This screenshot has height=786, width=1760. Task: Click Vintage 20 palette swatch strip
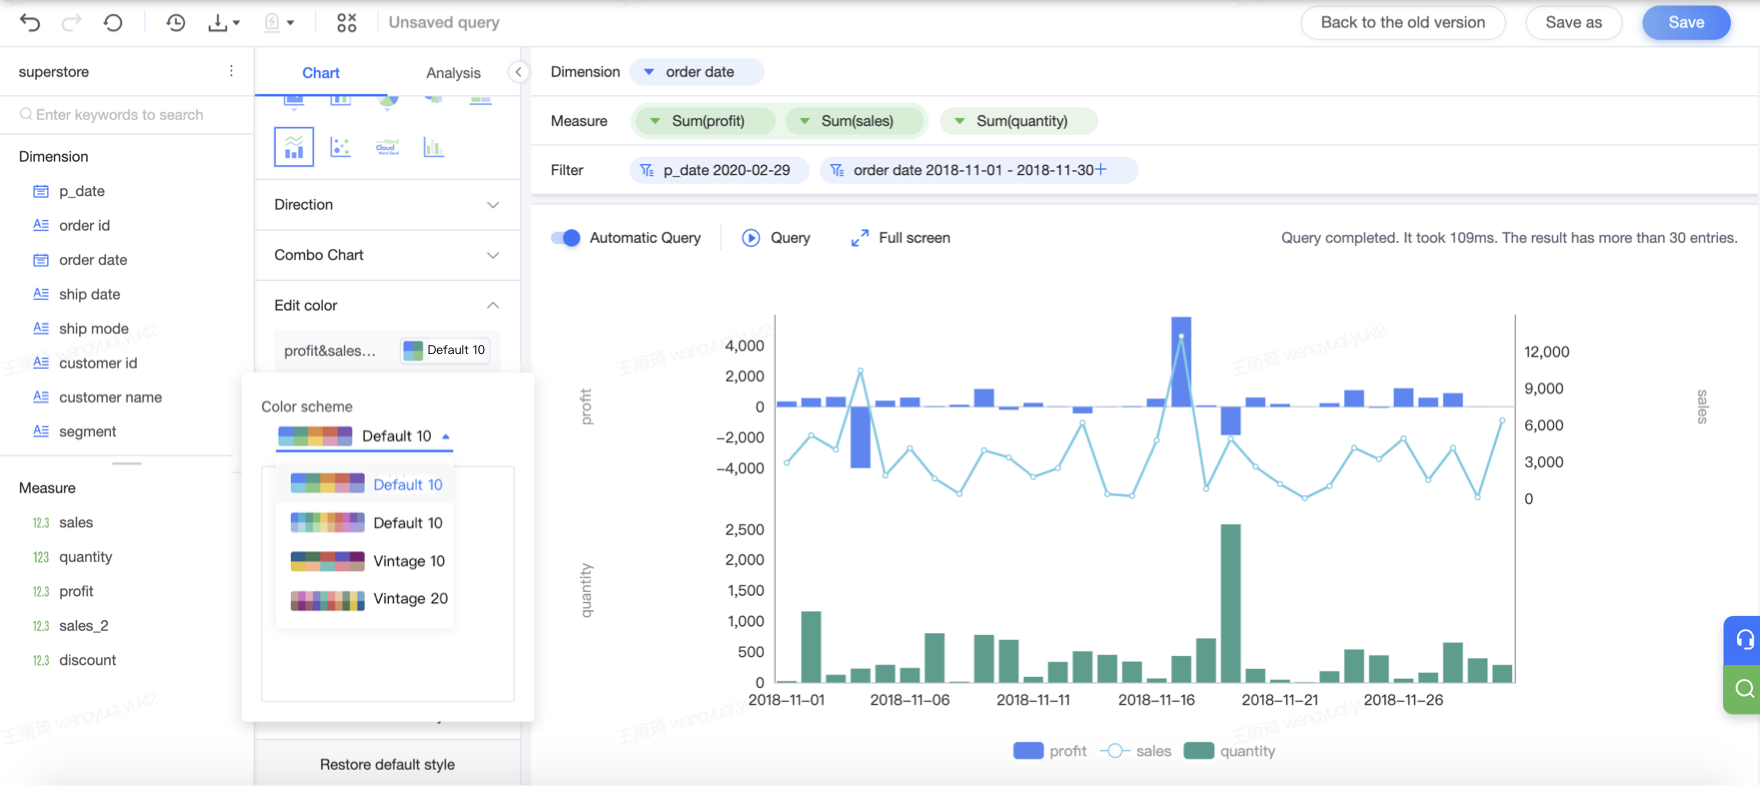pos(327,599)
